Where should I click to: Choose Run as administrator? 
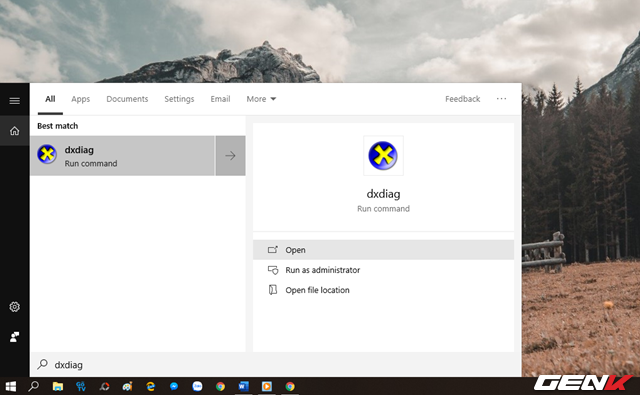point(383,270)
